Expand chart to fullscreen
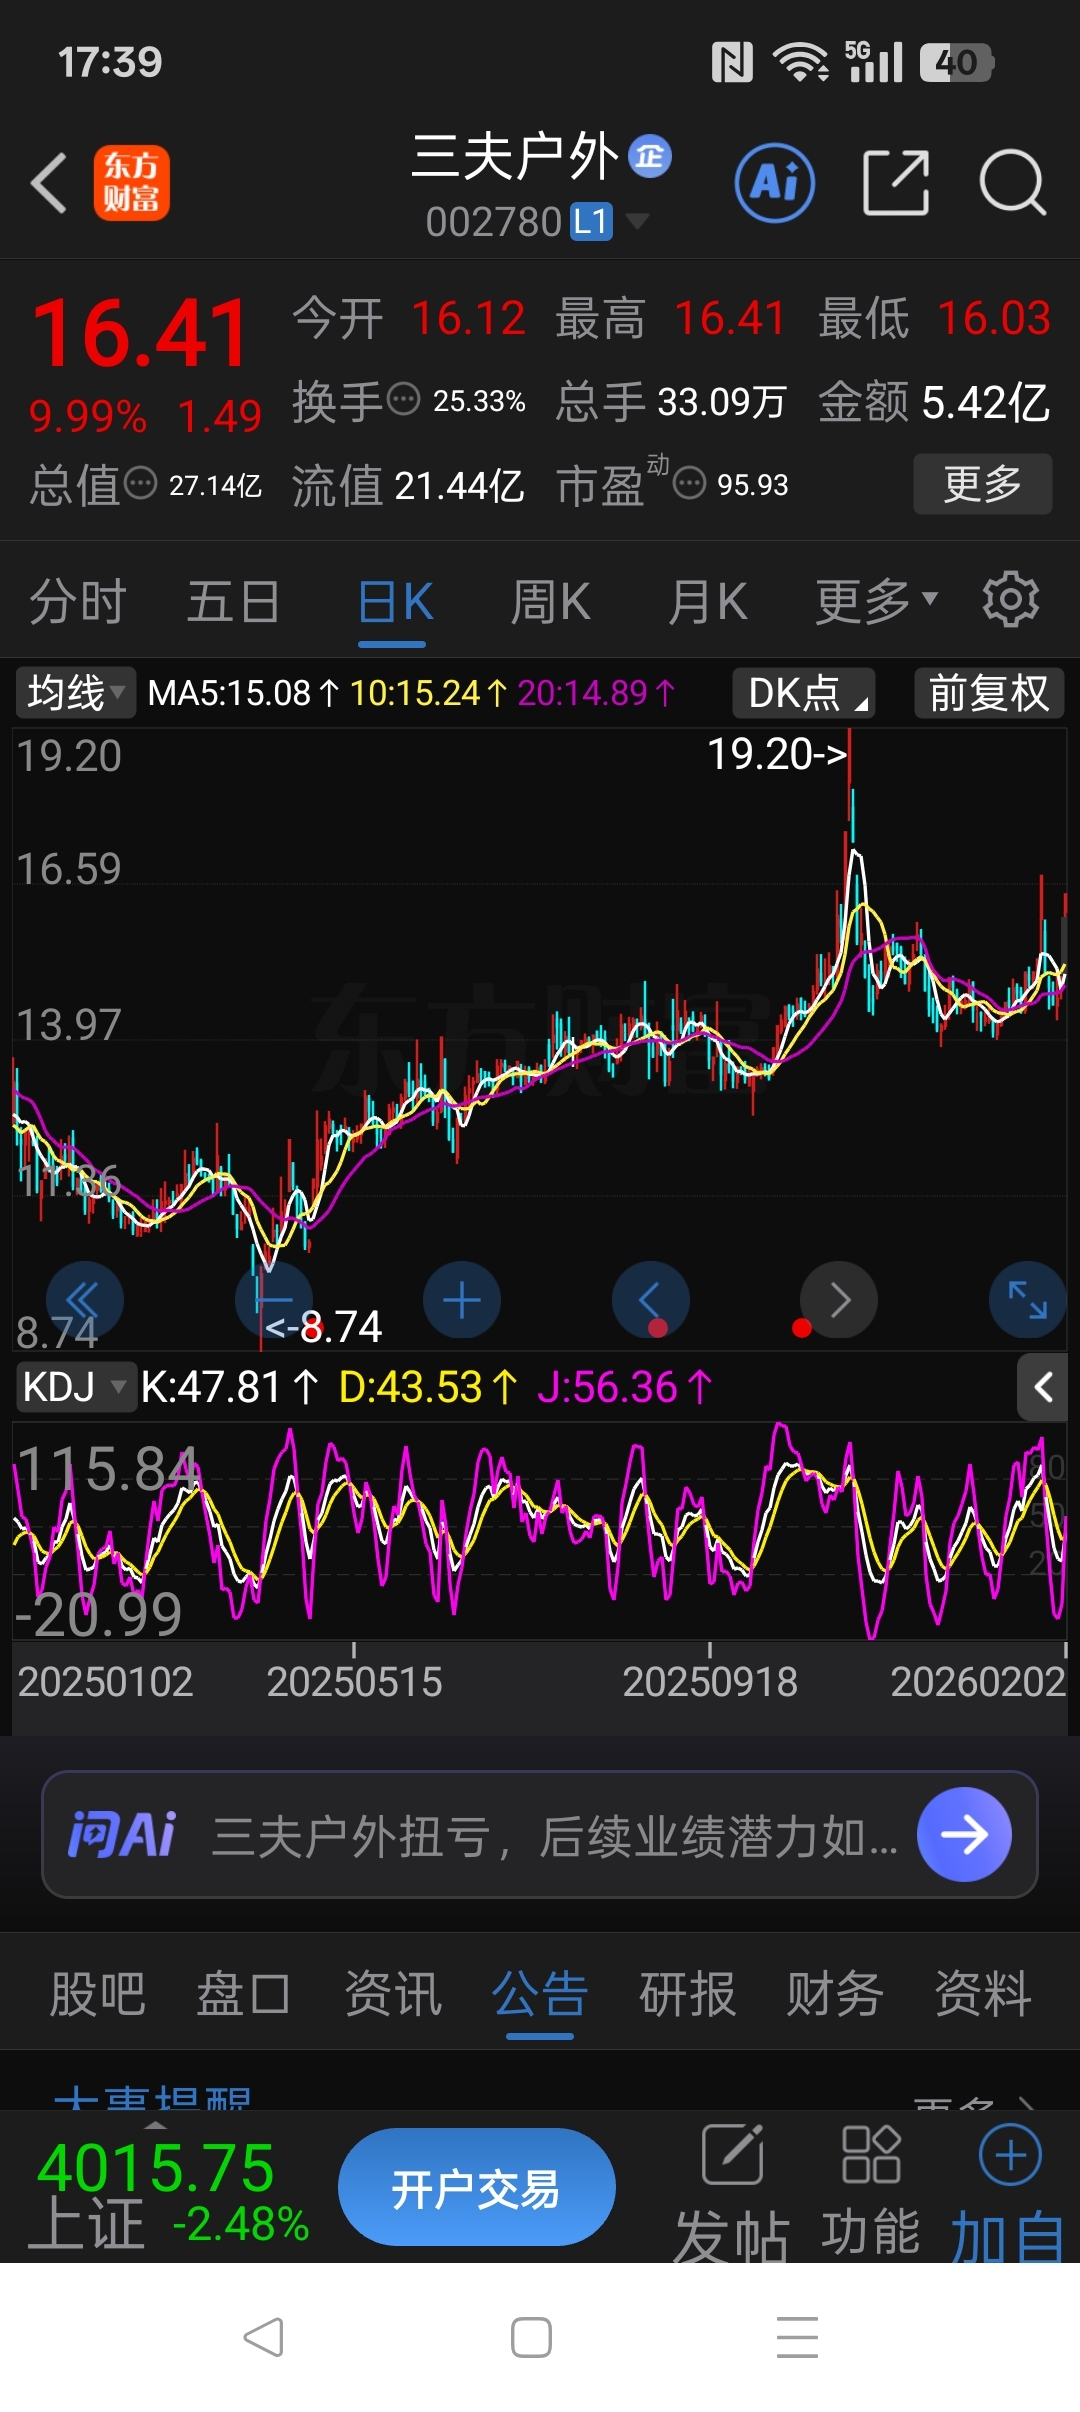Image resolution: width=1080 pixels, height=2412 pixels. click(1027, 1300)
